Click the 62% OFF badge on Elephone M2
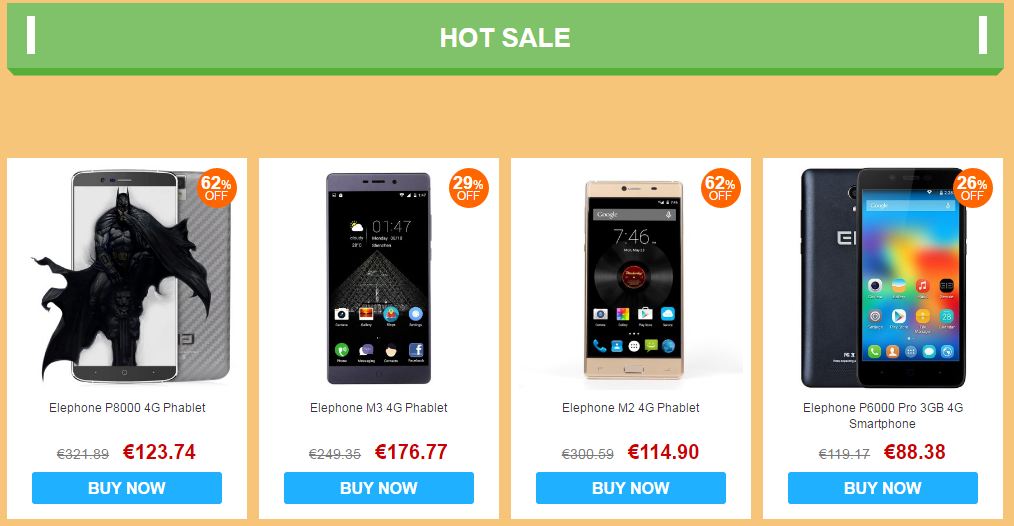Image resolution: width=1014 pixels, height=526 pixels. pyautogui.click(x=720, y=188)
